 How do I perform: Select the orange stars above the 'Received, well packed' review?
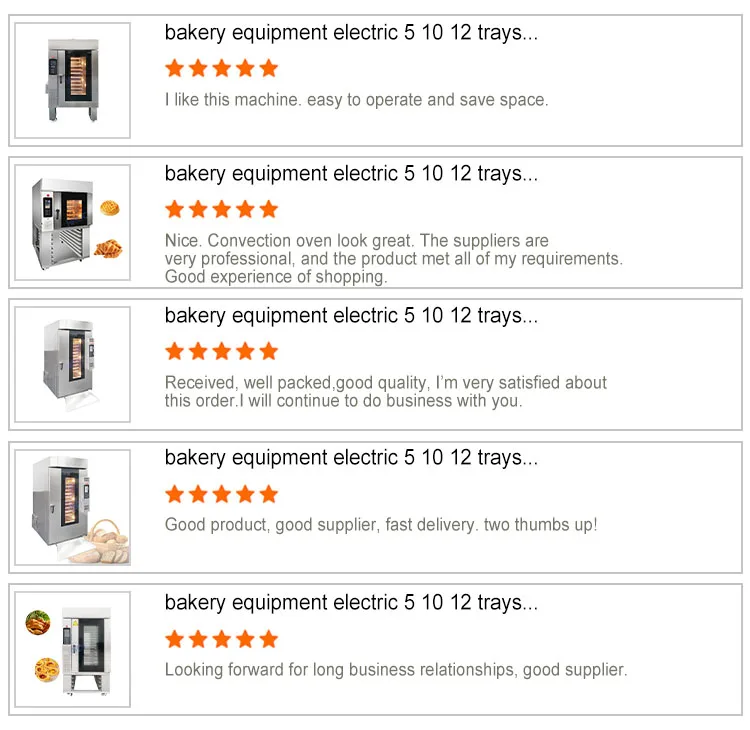pyautogui.click(x=221, y=351)
